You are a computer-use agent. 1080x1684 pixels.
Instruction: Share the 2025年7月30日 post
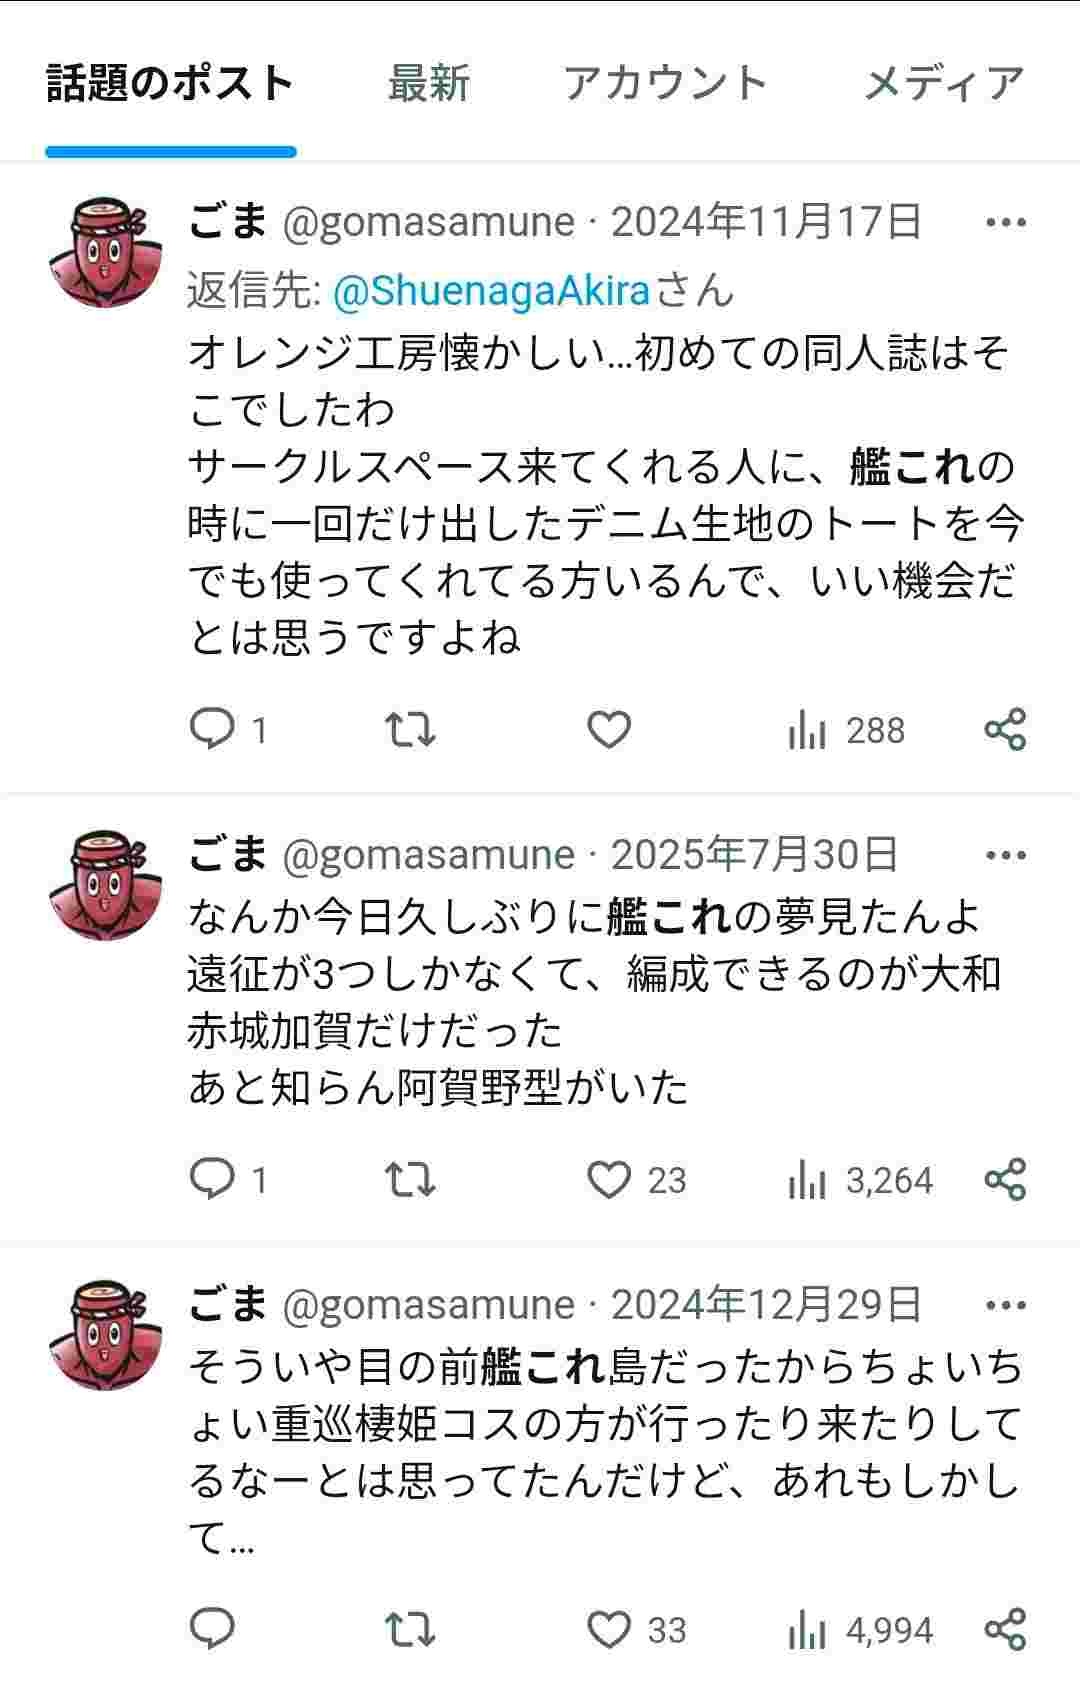click(1005, 1179)
